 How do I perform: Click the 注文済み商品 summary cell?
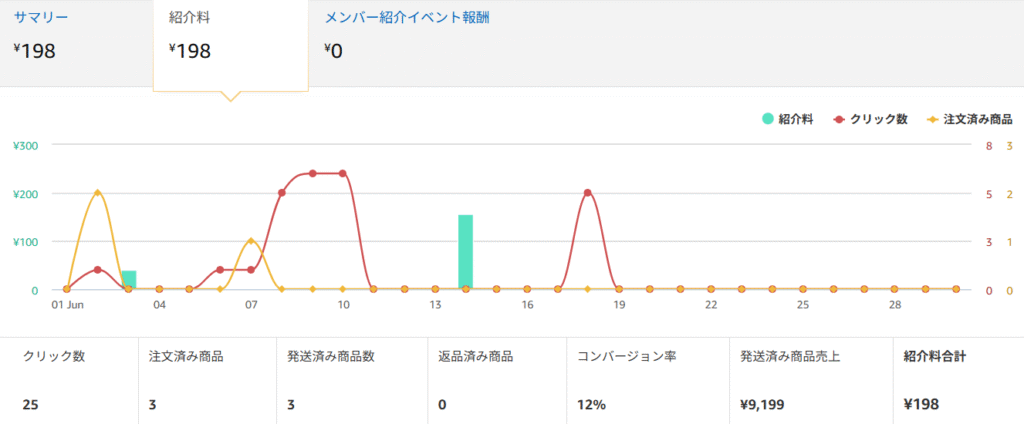tap(206, 380)
